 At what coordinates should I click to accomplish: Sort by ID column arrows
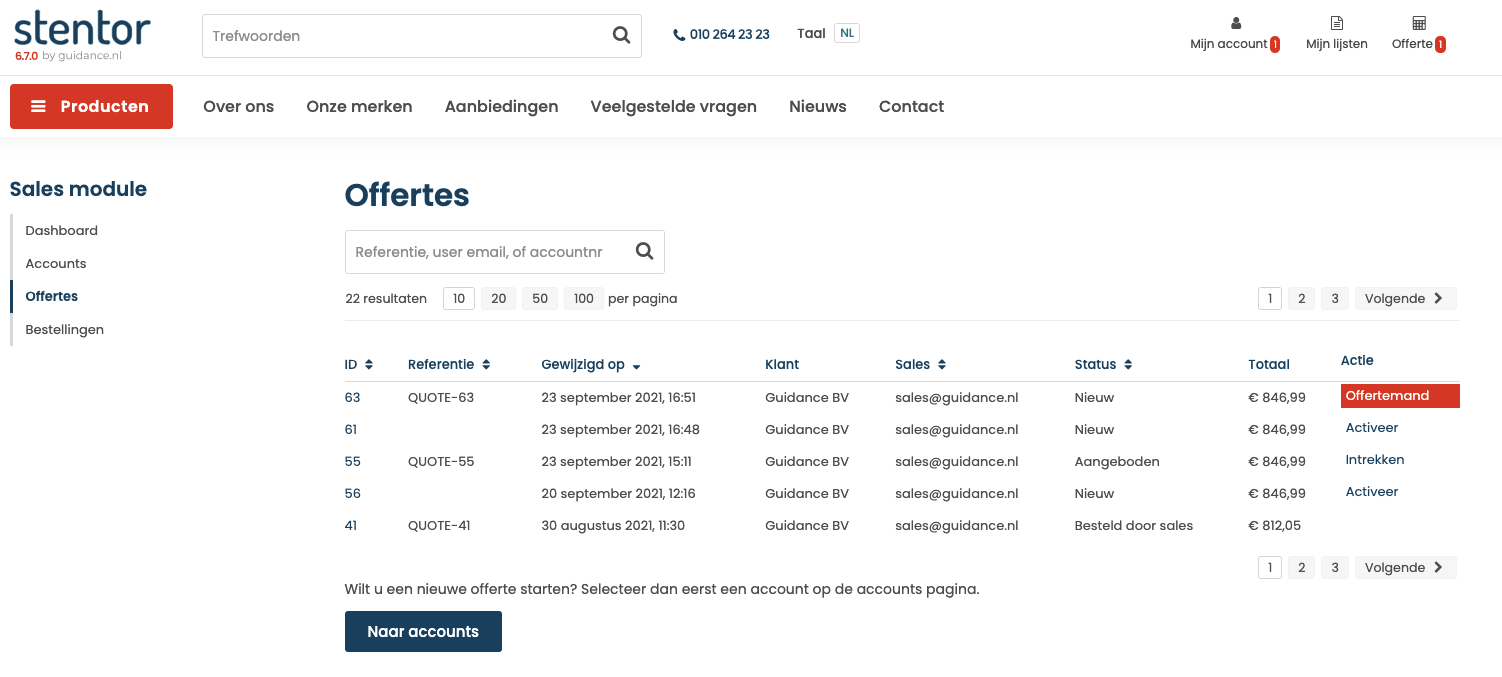(x=369, y=365)
